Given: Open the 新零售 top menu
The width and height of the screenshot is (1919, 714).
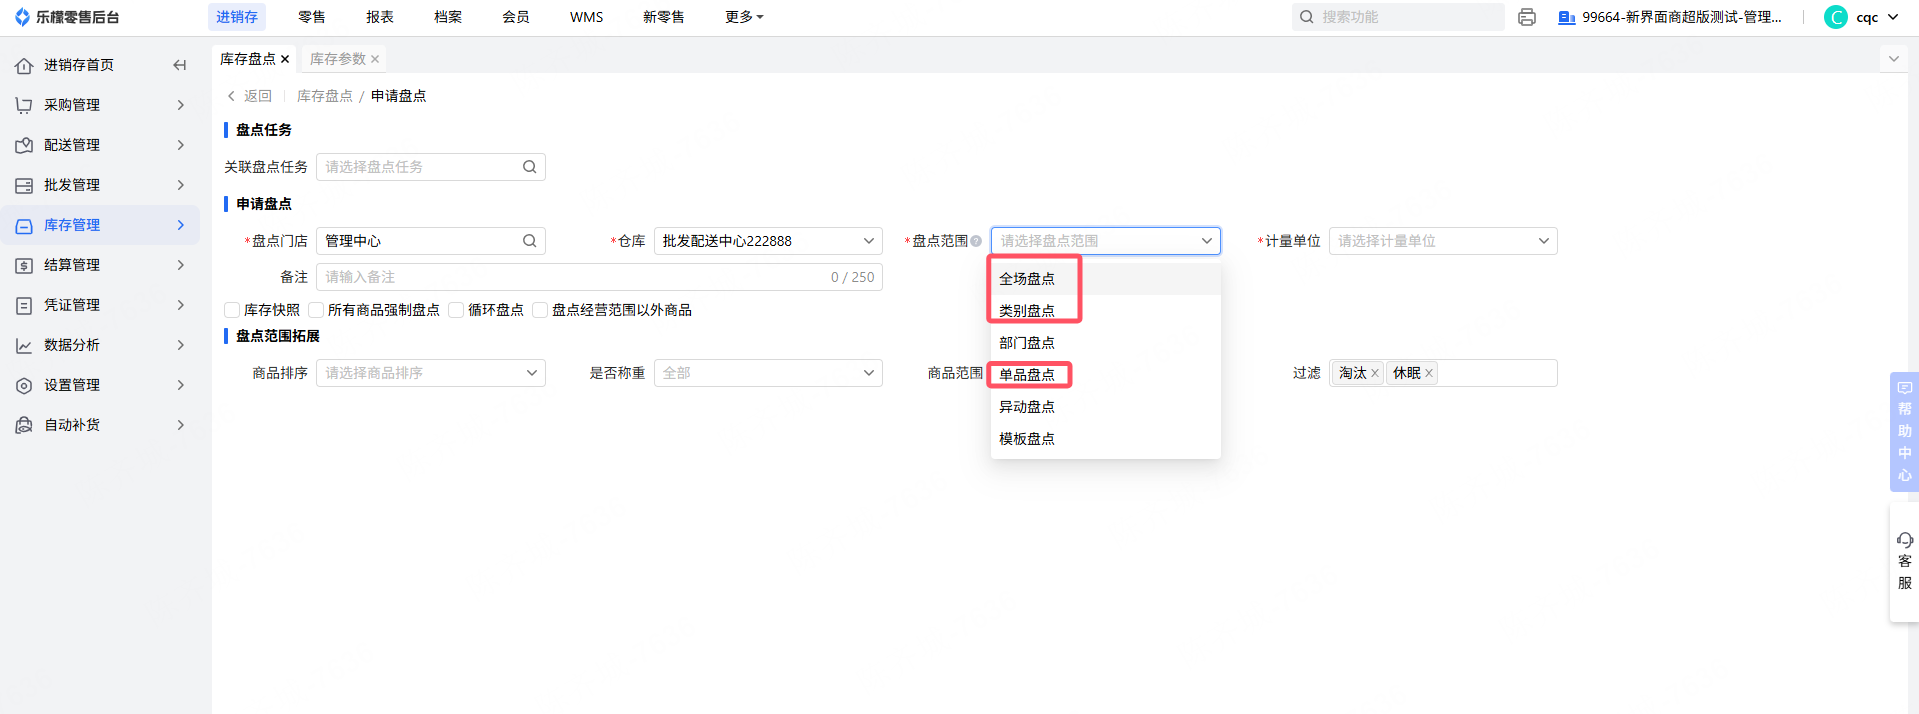Looking at the screenshot, I should tap(664, 17).
